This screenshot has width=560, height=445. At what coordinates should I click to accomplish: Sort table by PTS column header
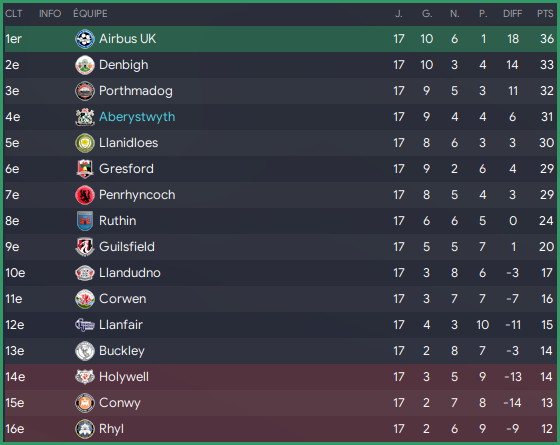545,14
